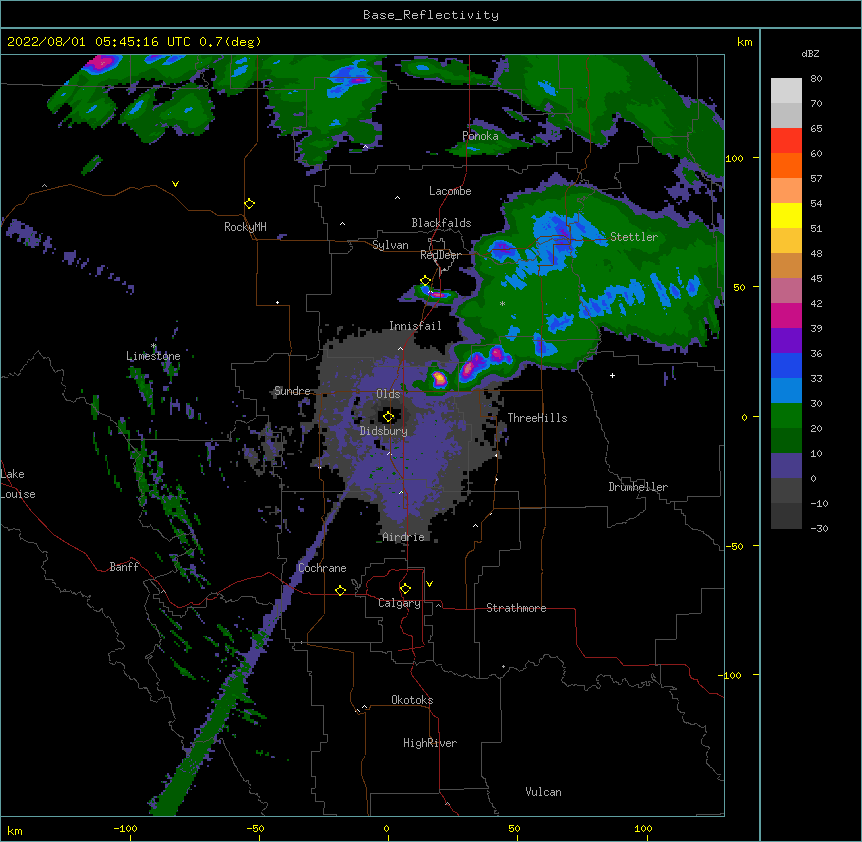This screenshot has width=862, height=842.
Task: Click the yellow diamond marker below RedDeer
Action: click(426, 281)
